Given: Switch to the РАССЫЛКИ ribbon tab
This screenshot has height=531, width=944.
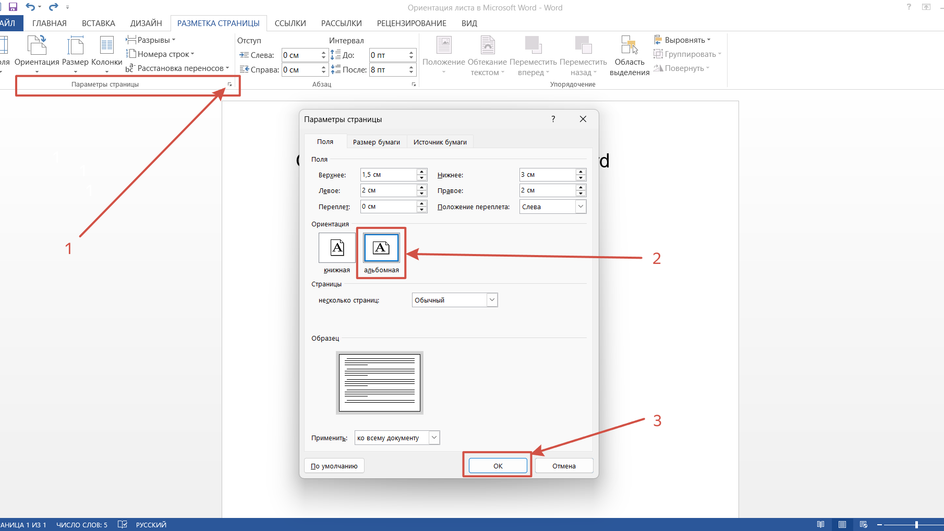Looking at the screenshot, I should pos(341,23).
